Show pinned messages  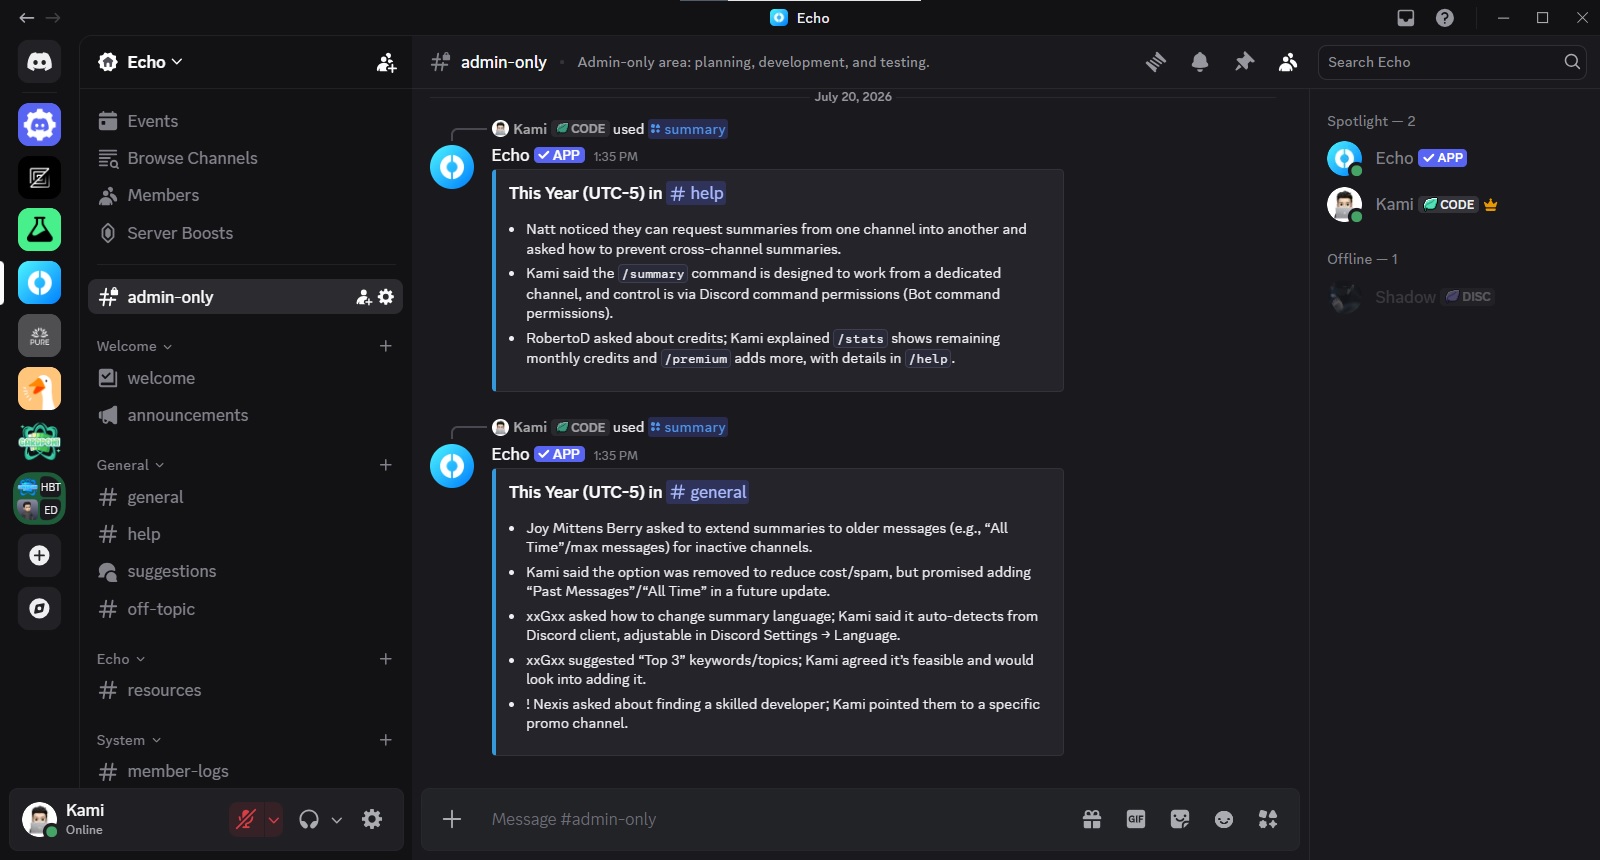point(1244,62)
